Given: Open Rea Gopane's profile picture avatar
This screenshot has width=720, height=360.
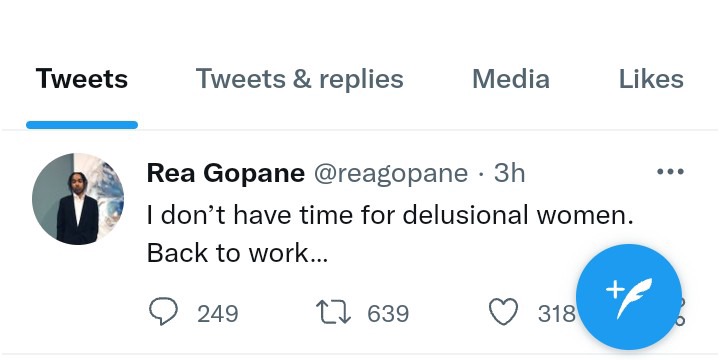Looking at the screenshot, I should (78, 199).
